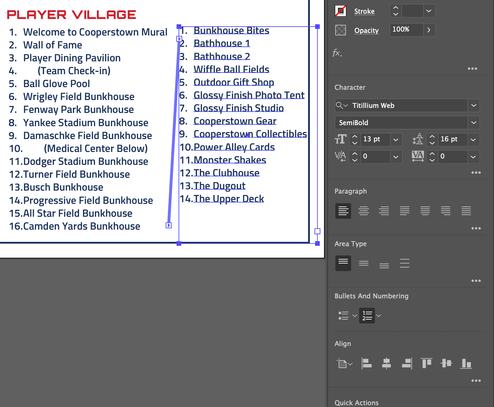Click the Titillium Web font family field
The image size is (494, 407).
pos(401,106)
